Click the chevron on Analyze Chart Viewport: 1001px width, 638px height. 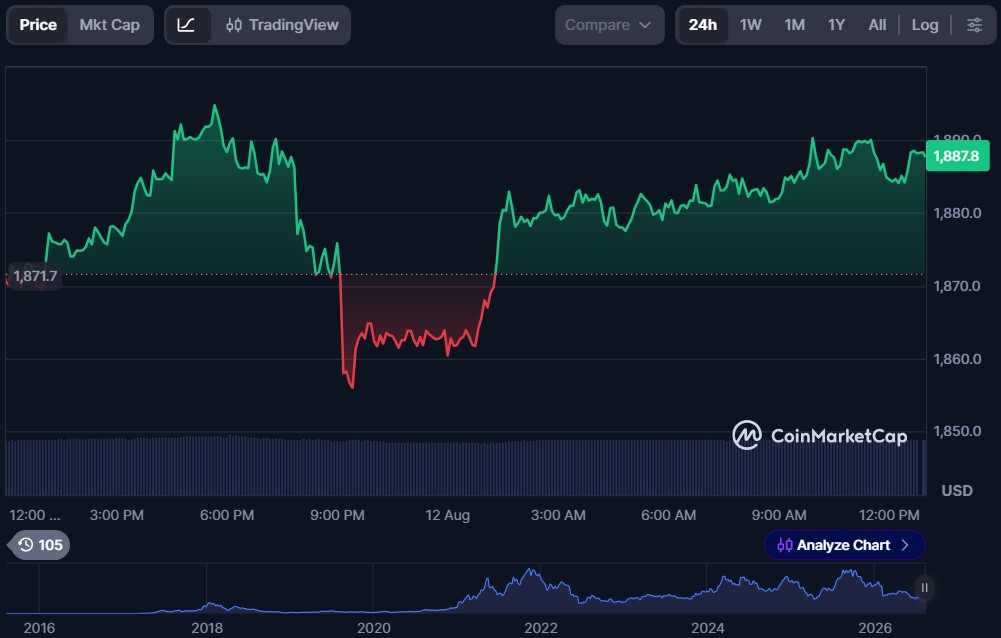[905, 545]
